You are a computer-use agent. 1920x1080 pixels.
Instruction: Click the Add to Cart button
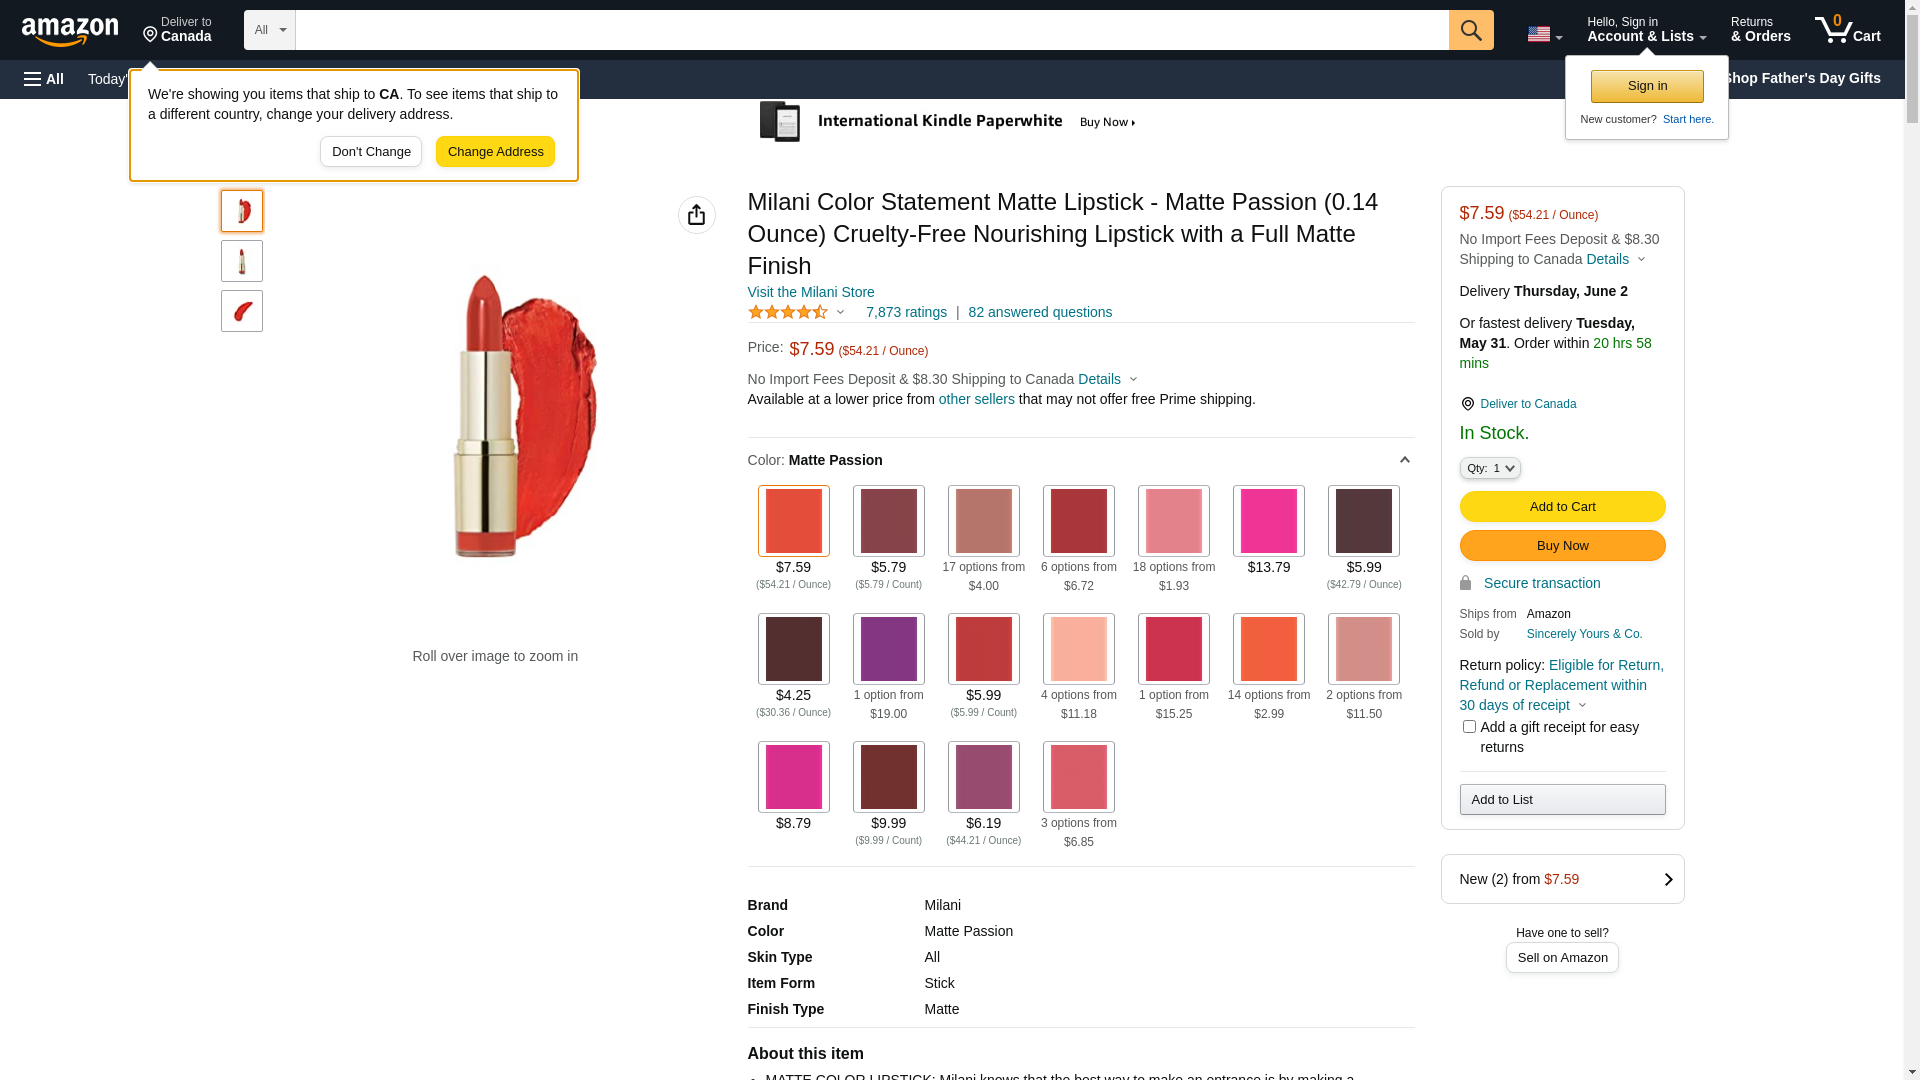[x=1561, y=507]
